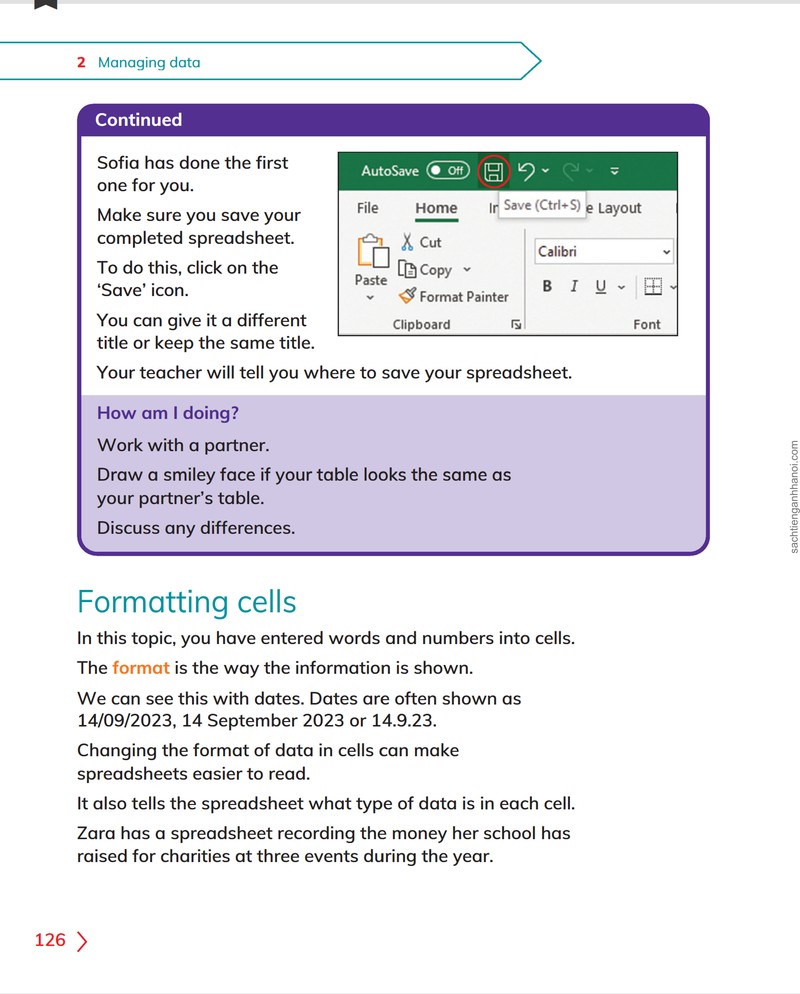Click the text 'Discuss any differences.'

point(196,528)
